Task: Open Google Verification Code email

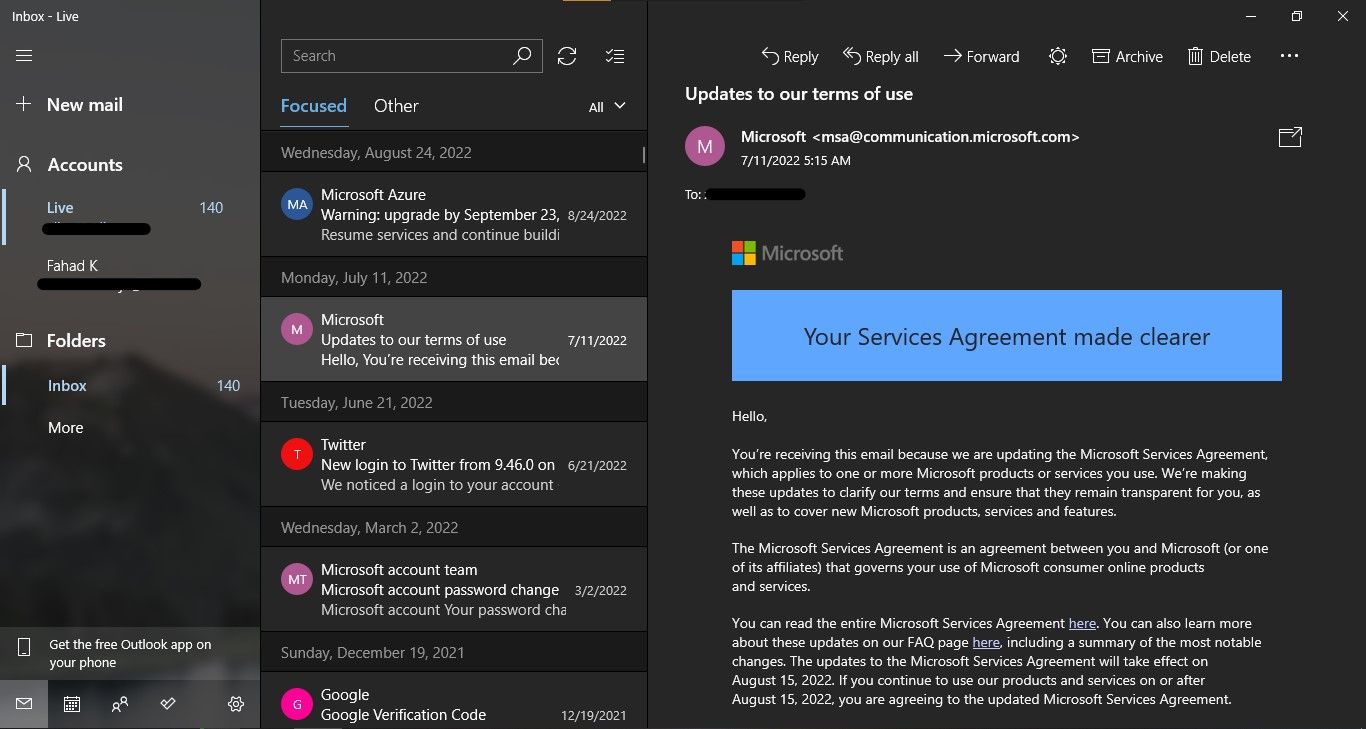Action: (x=454, y=700)
